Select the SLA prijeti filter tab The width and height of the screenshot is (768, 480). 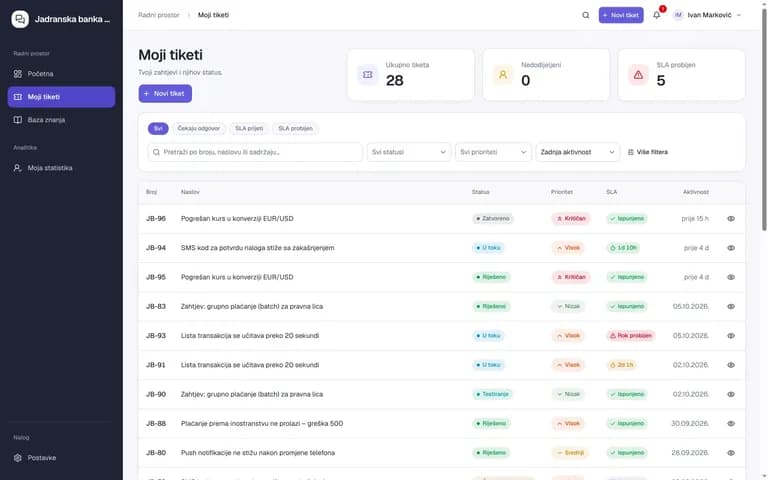[x=249, y=128]
